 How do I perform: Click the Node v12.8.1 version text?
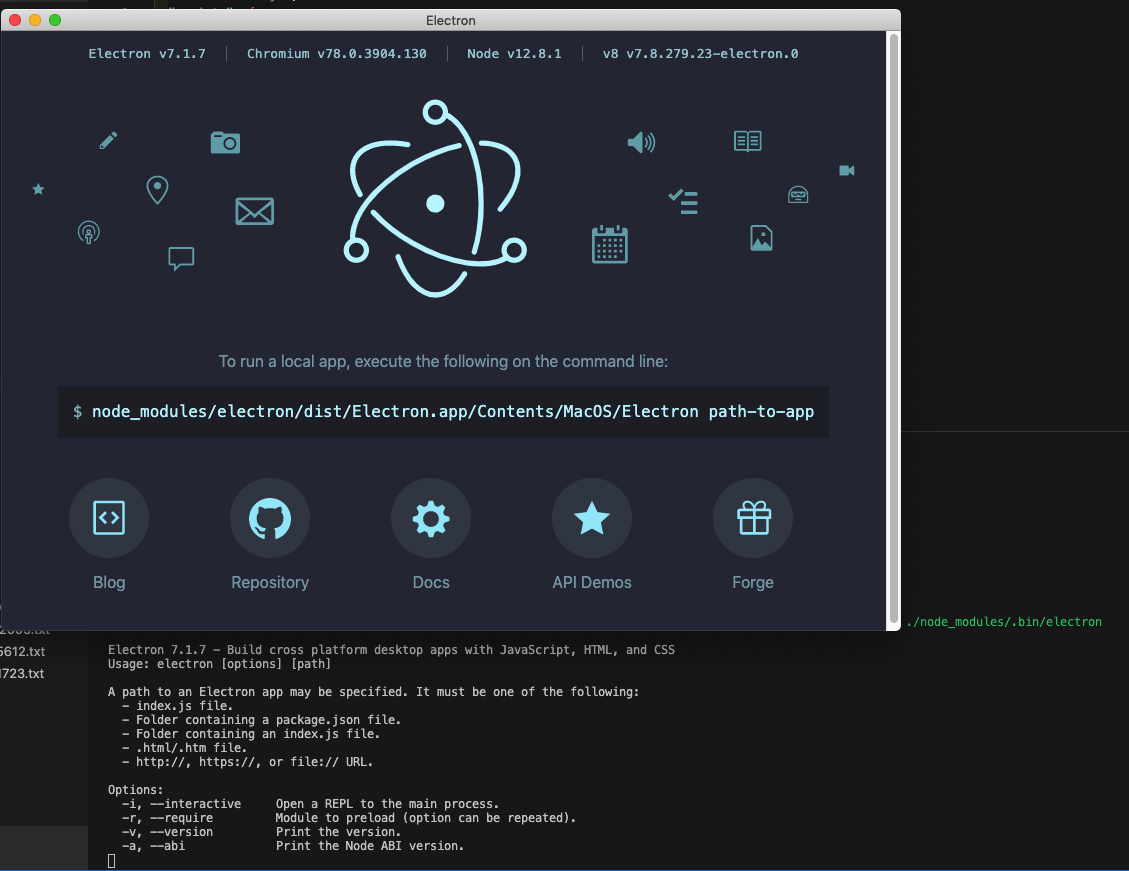click(514, 53)
